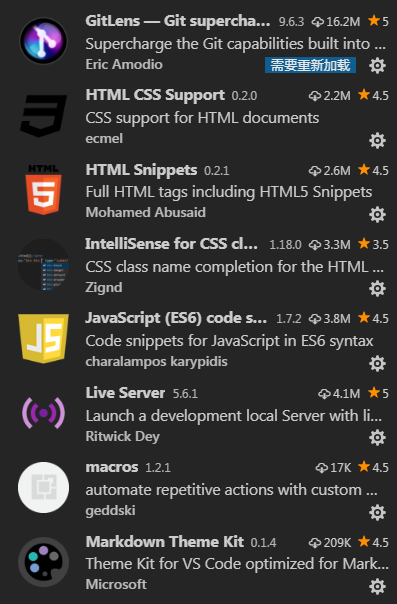Click macros download cloud icon
Viewport: 397px width, 604px height.
point(322,468)
